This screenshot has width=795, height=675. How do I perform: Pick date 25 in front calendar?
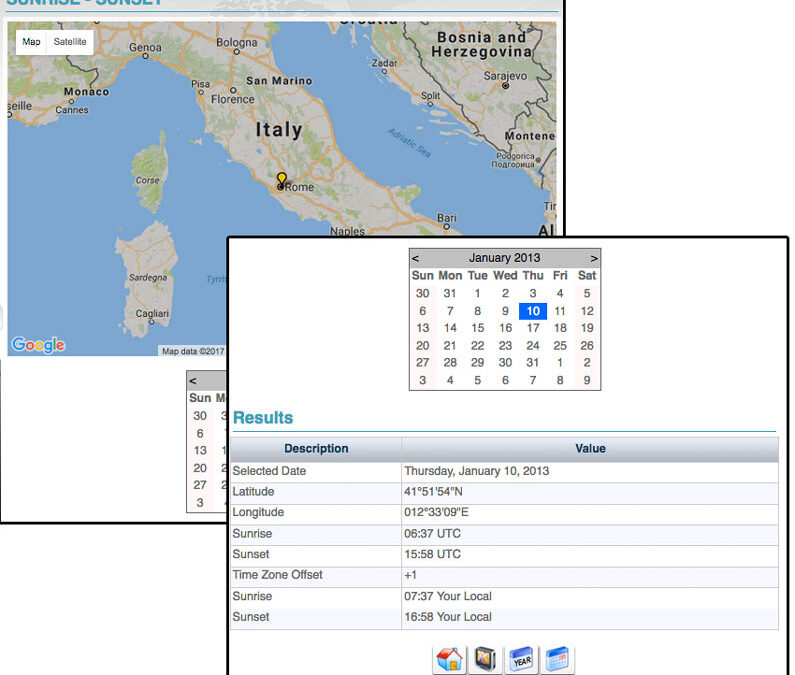click(x=560, y=345)
